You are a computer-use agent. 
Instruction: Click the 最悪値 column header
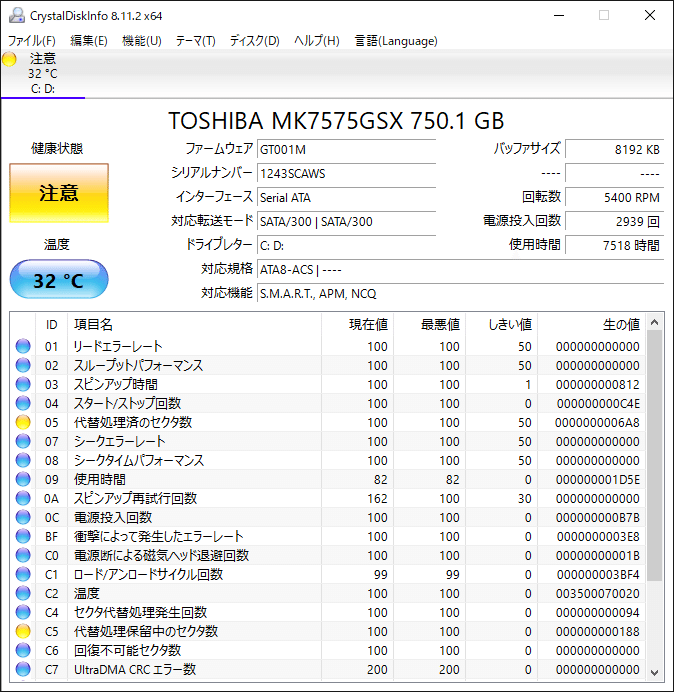(429, 325)
